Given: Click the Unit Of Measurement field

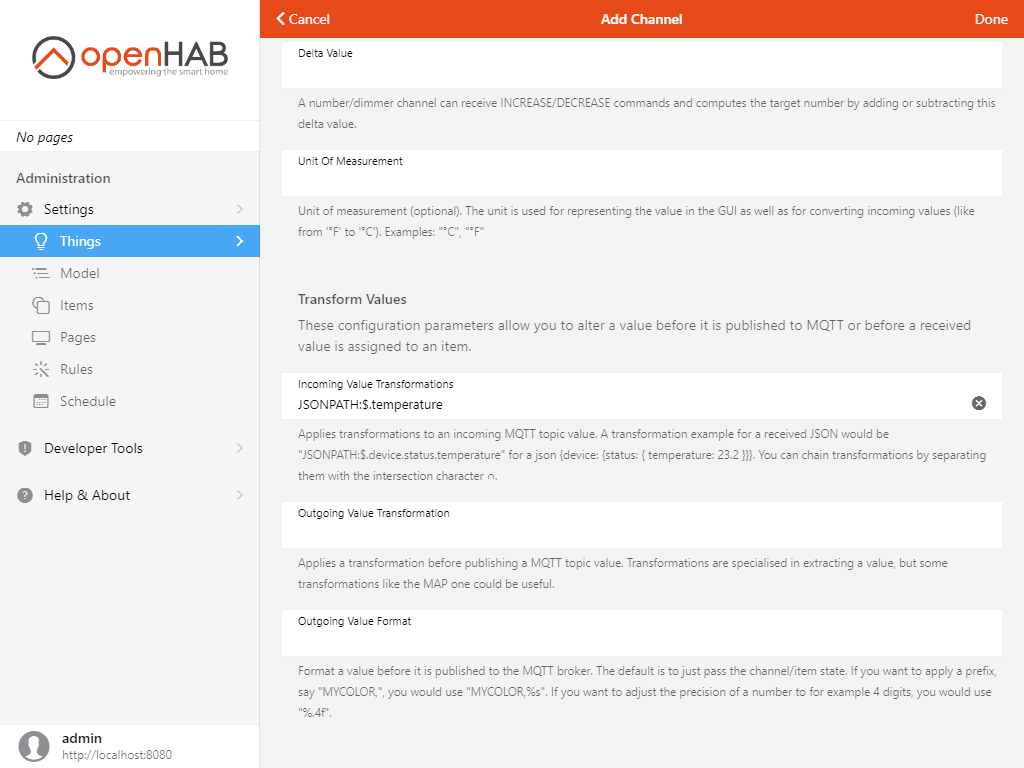Looking at the screenshot, I should pyautogui.click(x=640, y=181).
